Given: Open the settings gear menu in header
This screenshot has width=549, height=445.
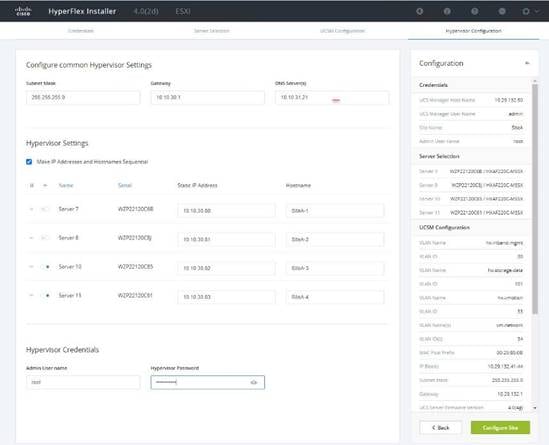Looking at the screenshot, I should pyautogui.click(x=526, y=11).
